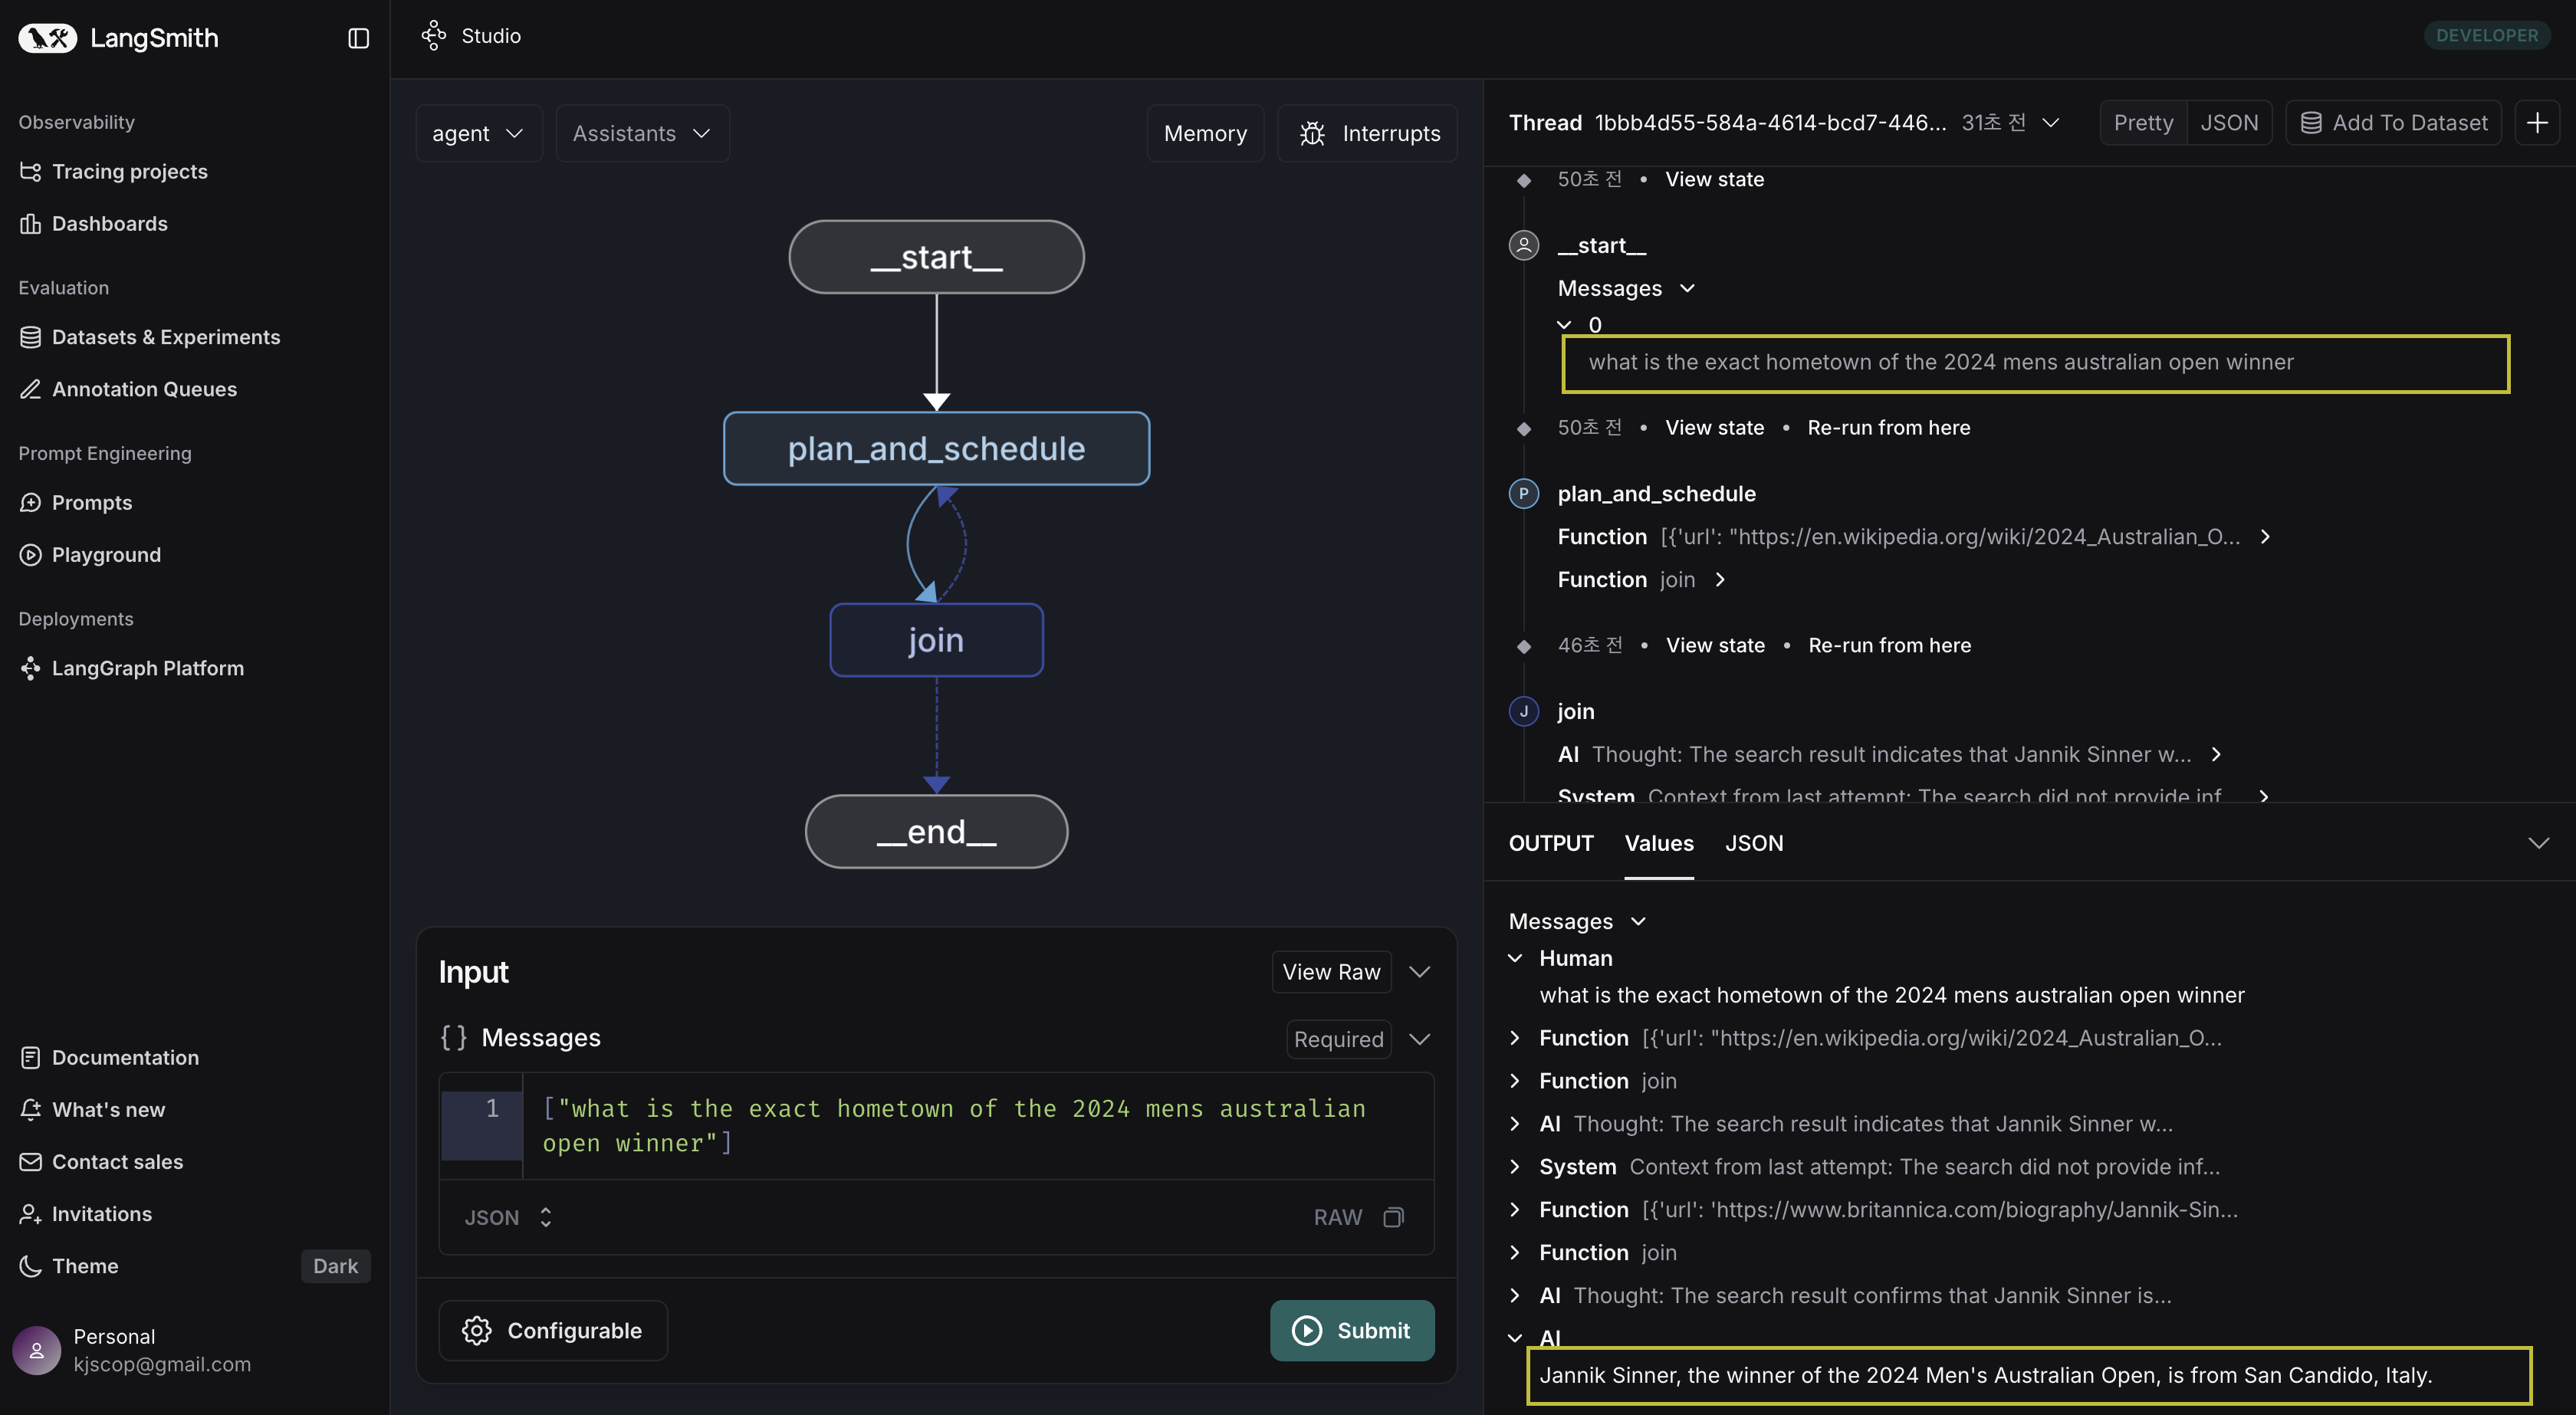Open Invitations page
This screenshot has height=1415, width=2576.
tap(101, 1213)
